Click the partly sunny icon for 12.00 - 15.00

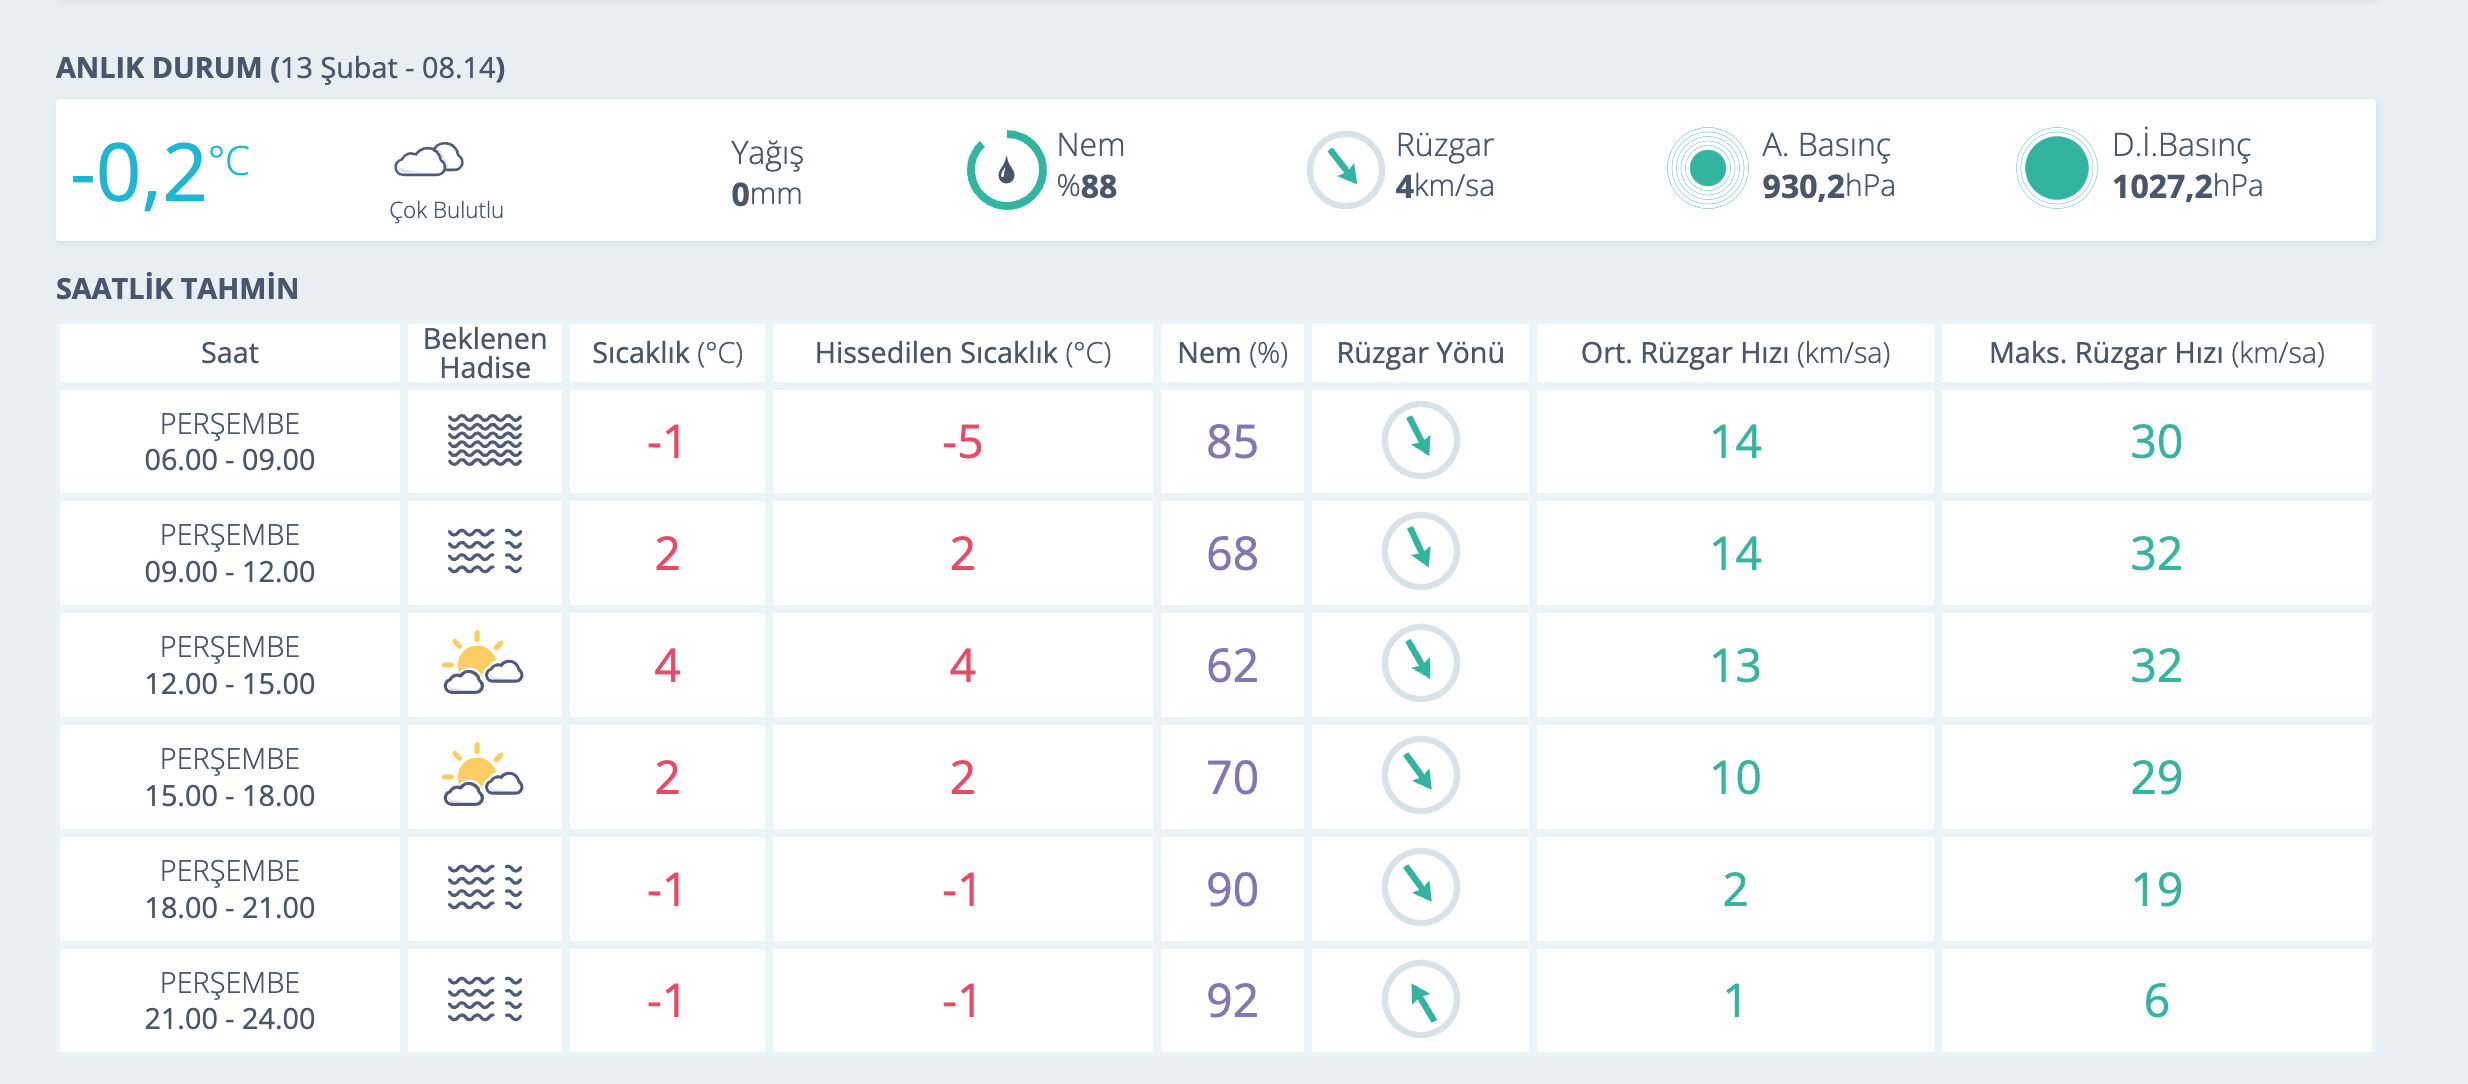[x=483, y=664]
